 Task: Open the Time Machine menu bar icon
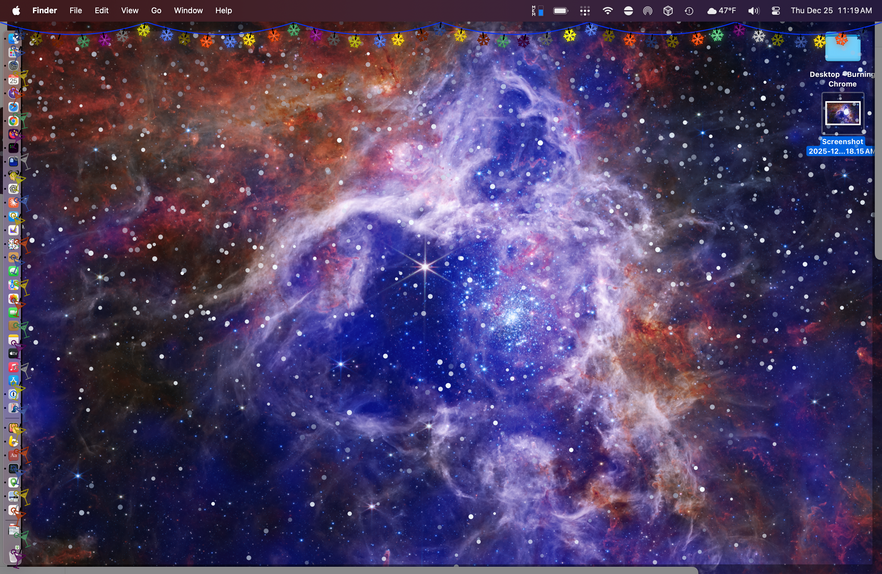tap(688, 10)
